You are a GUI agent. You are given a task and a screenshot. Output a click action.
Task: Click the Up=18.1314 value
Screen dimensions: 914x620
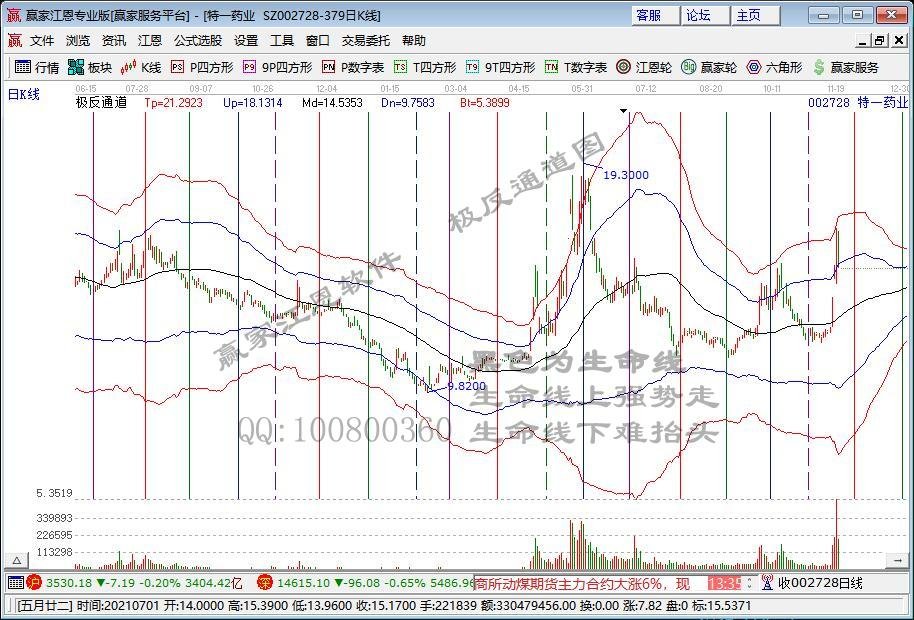(253, 103)
